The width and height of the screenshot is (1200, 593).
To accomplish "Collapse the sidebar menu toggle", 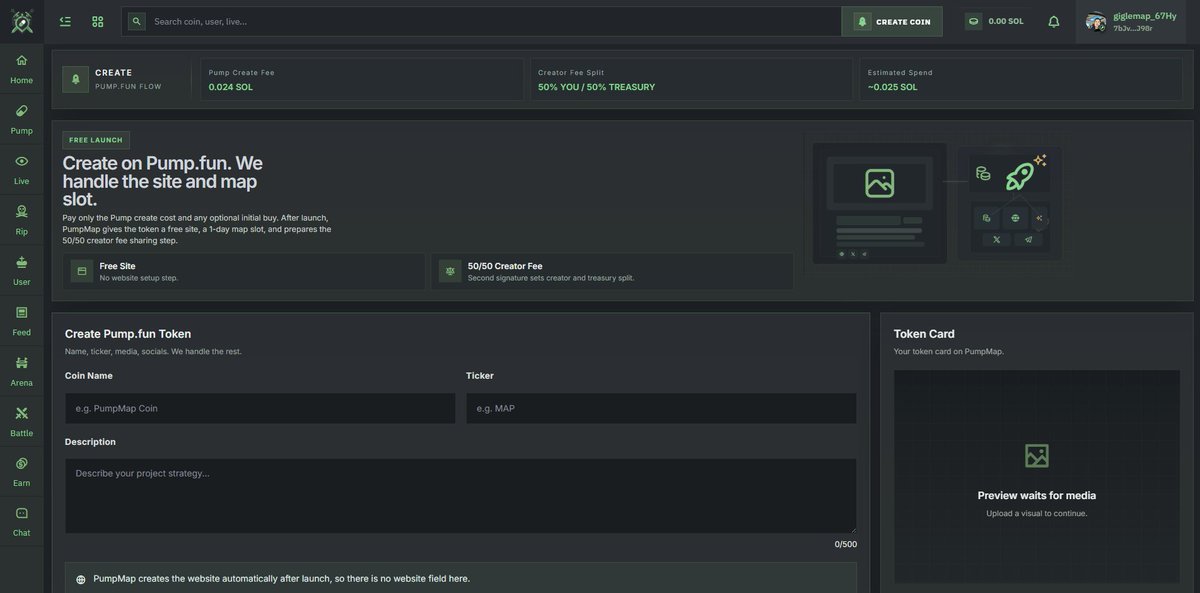I will click(x=65, y=21).
